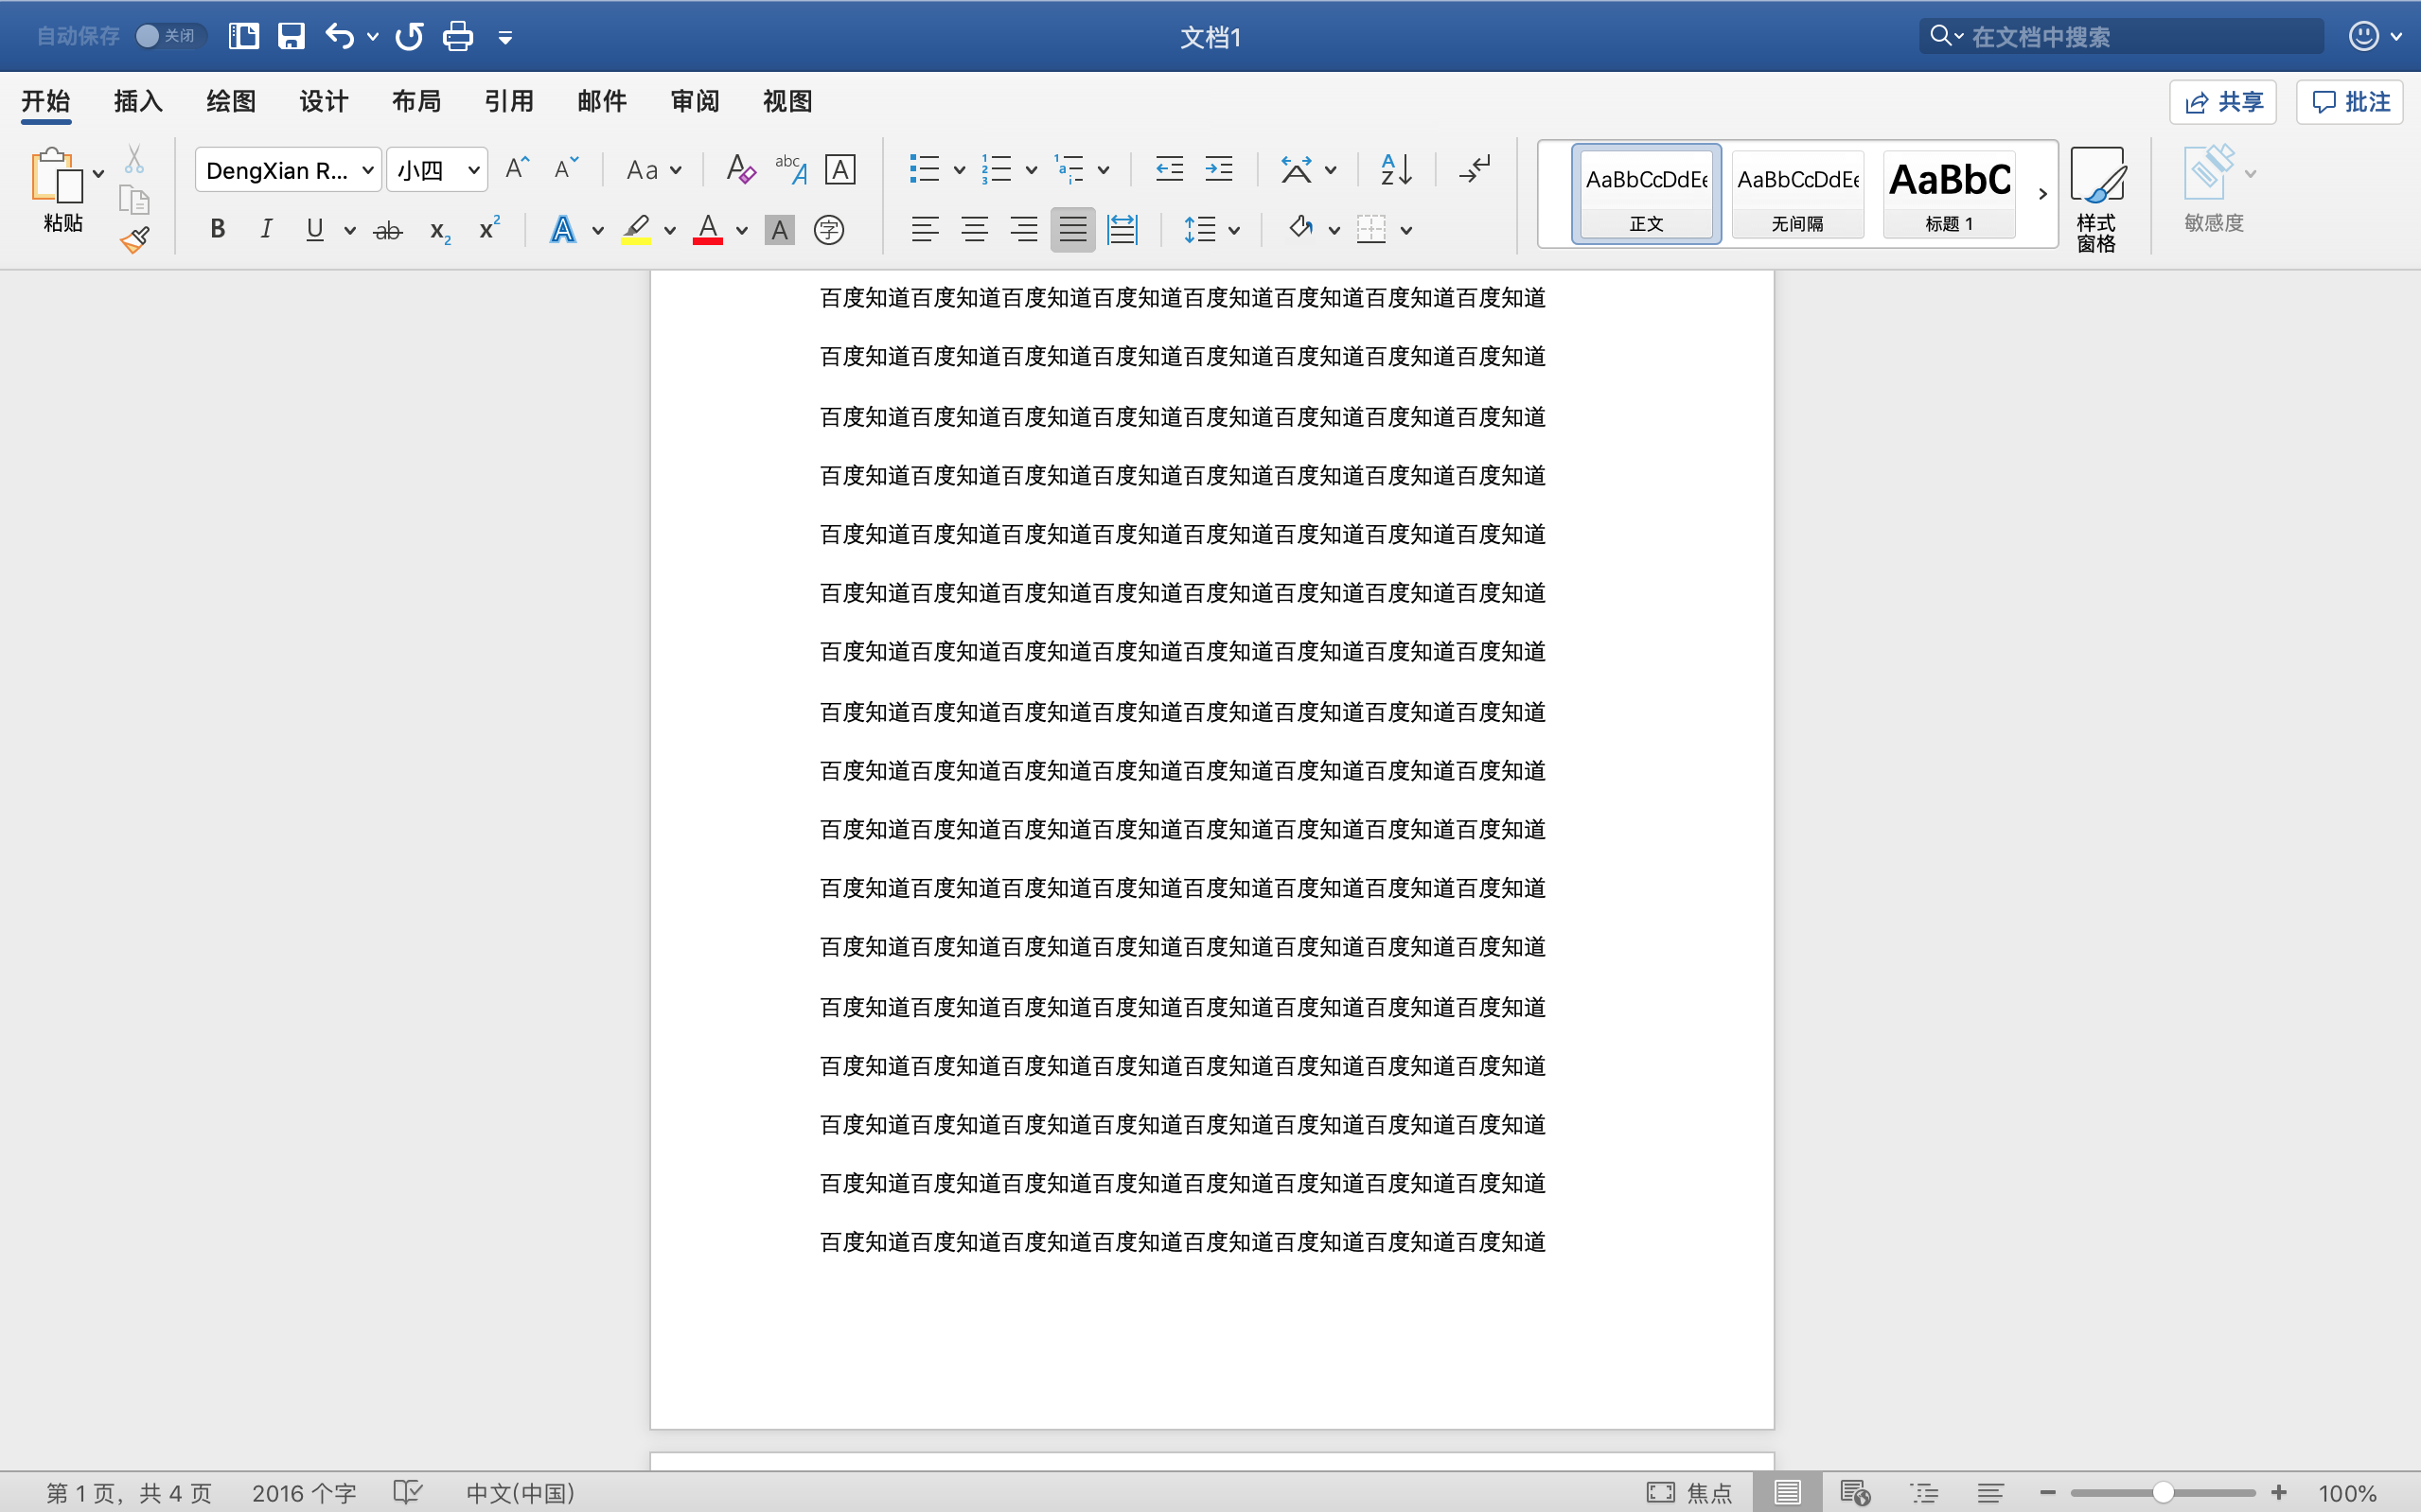Toggle Underline formatting
The image size is (2421, 1512).
(315, 230)
